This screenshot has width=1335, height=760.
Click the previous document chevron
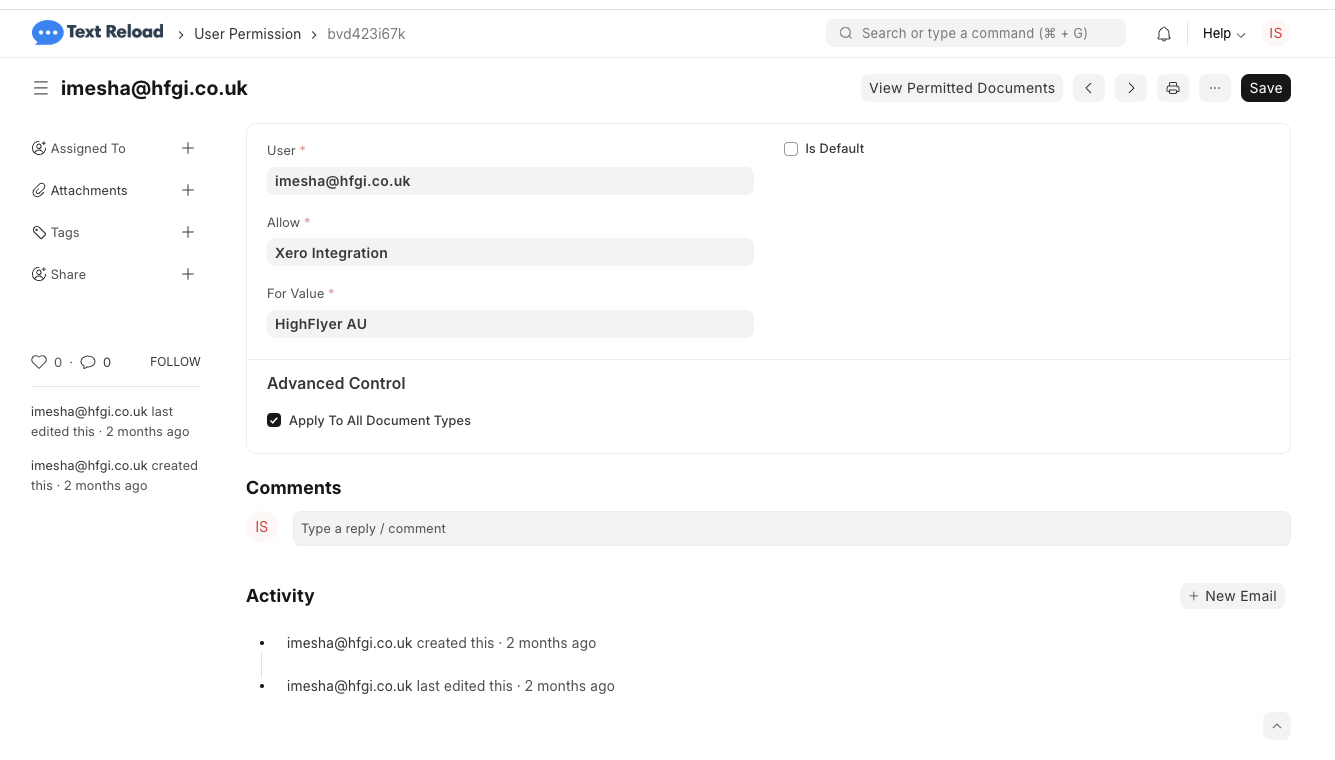point(1089,88)
